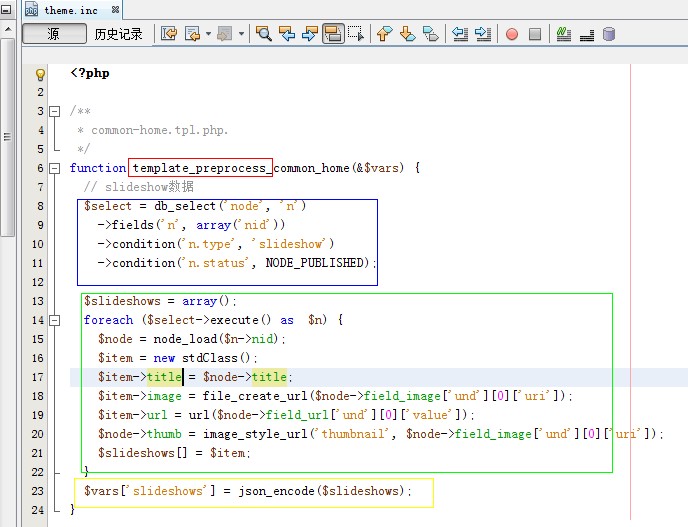688x527 pixels.
Task: Jump to Previous Bookmark icon
Action: (x=384, y=34)
